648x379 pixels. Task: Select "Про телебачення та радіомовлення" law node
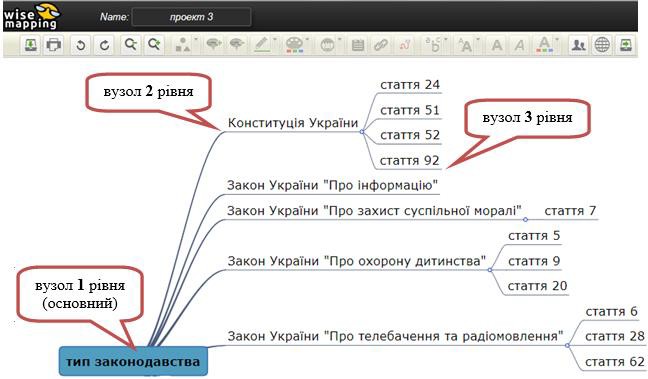click(x=395, y=336)
